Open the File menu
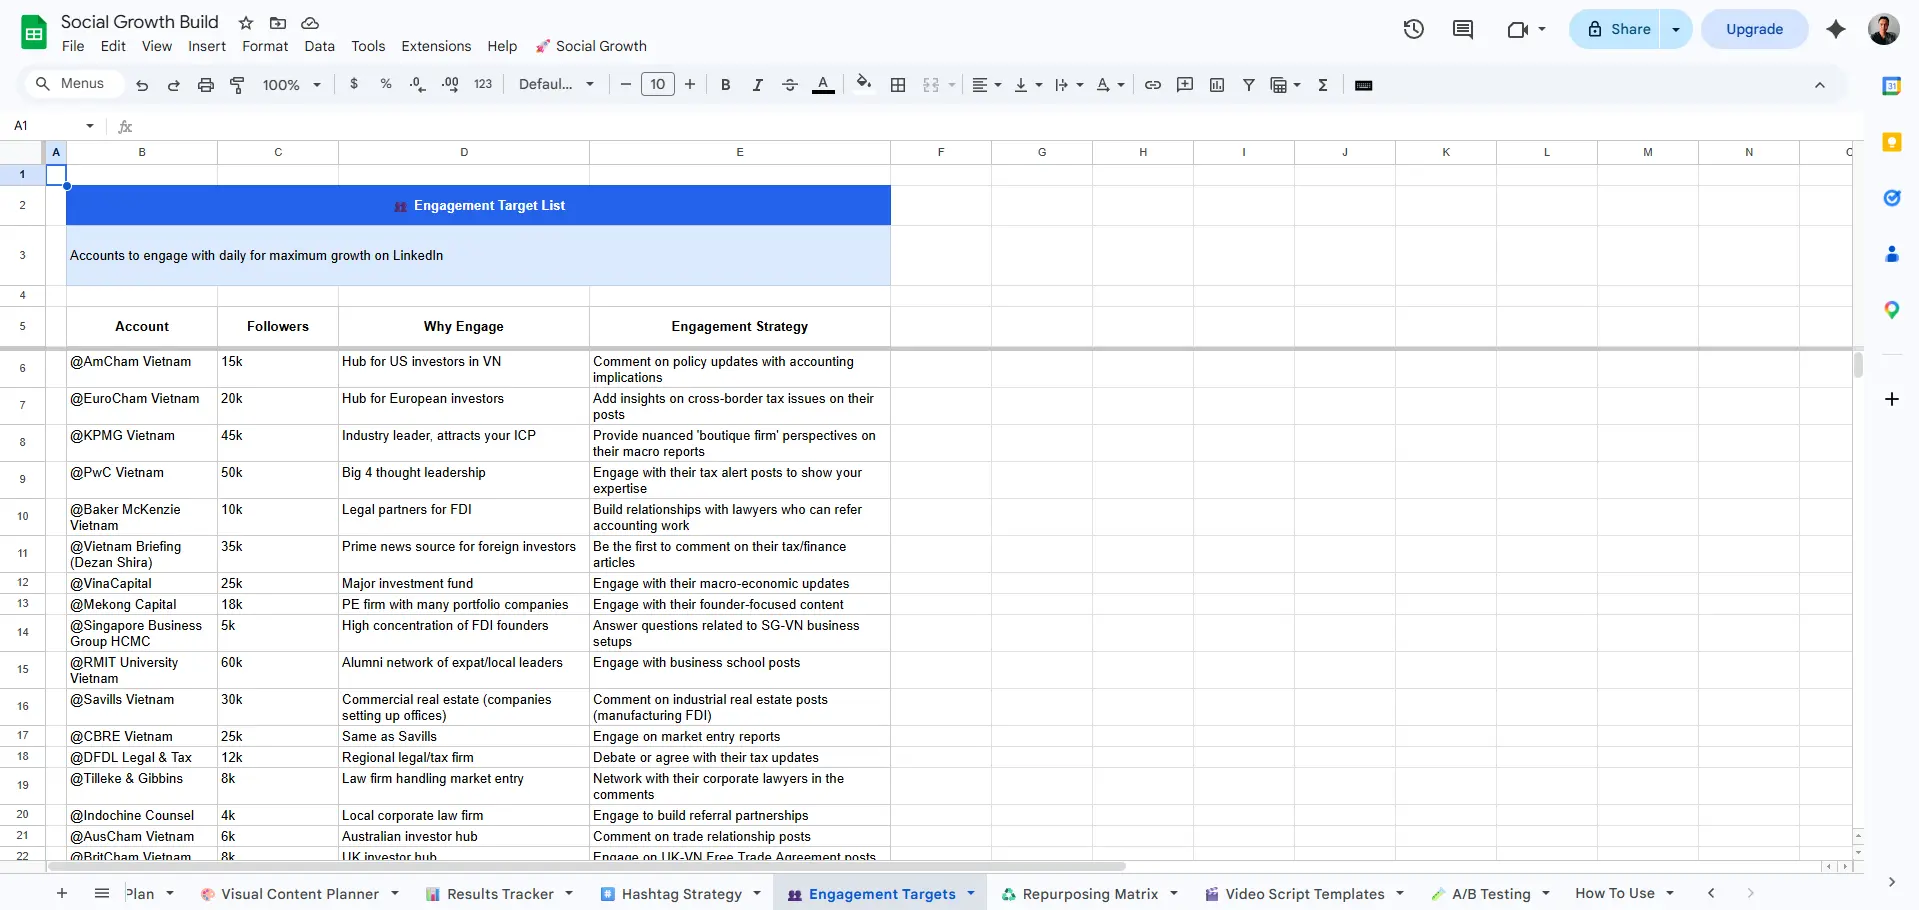1919x910 pixels. tap(73, 46)
